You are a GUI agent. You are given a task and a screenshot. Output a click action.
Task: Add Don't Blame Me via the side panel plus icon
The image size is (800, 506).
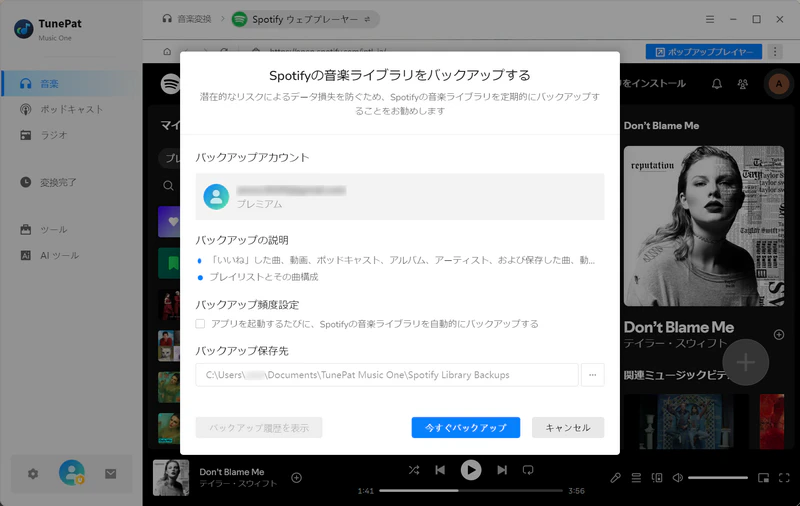pos(779,335)
